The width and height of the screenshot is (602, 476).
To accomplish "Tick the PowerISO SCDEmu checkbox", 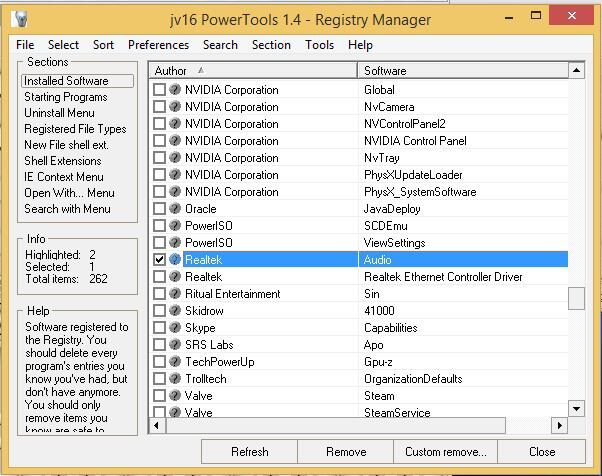I will (159, 225).
